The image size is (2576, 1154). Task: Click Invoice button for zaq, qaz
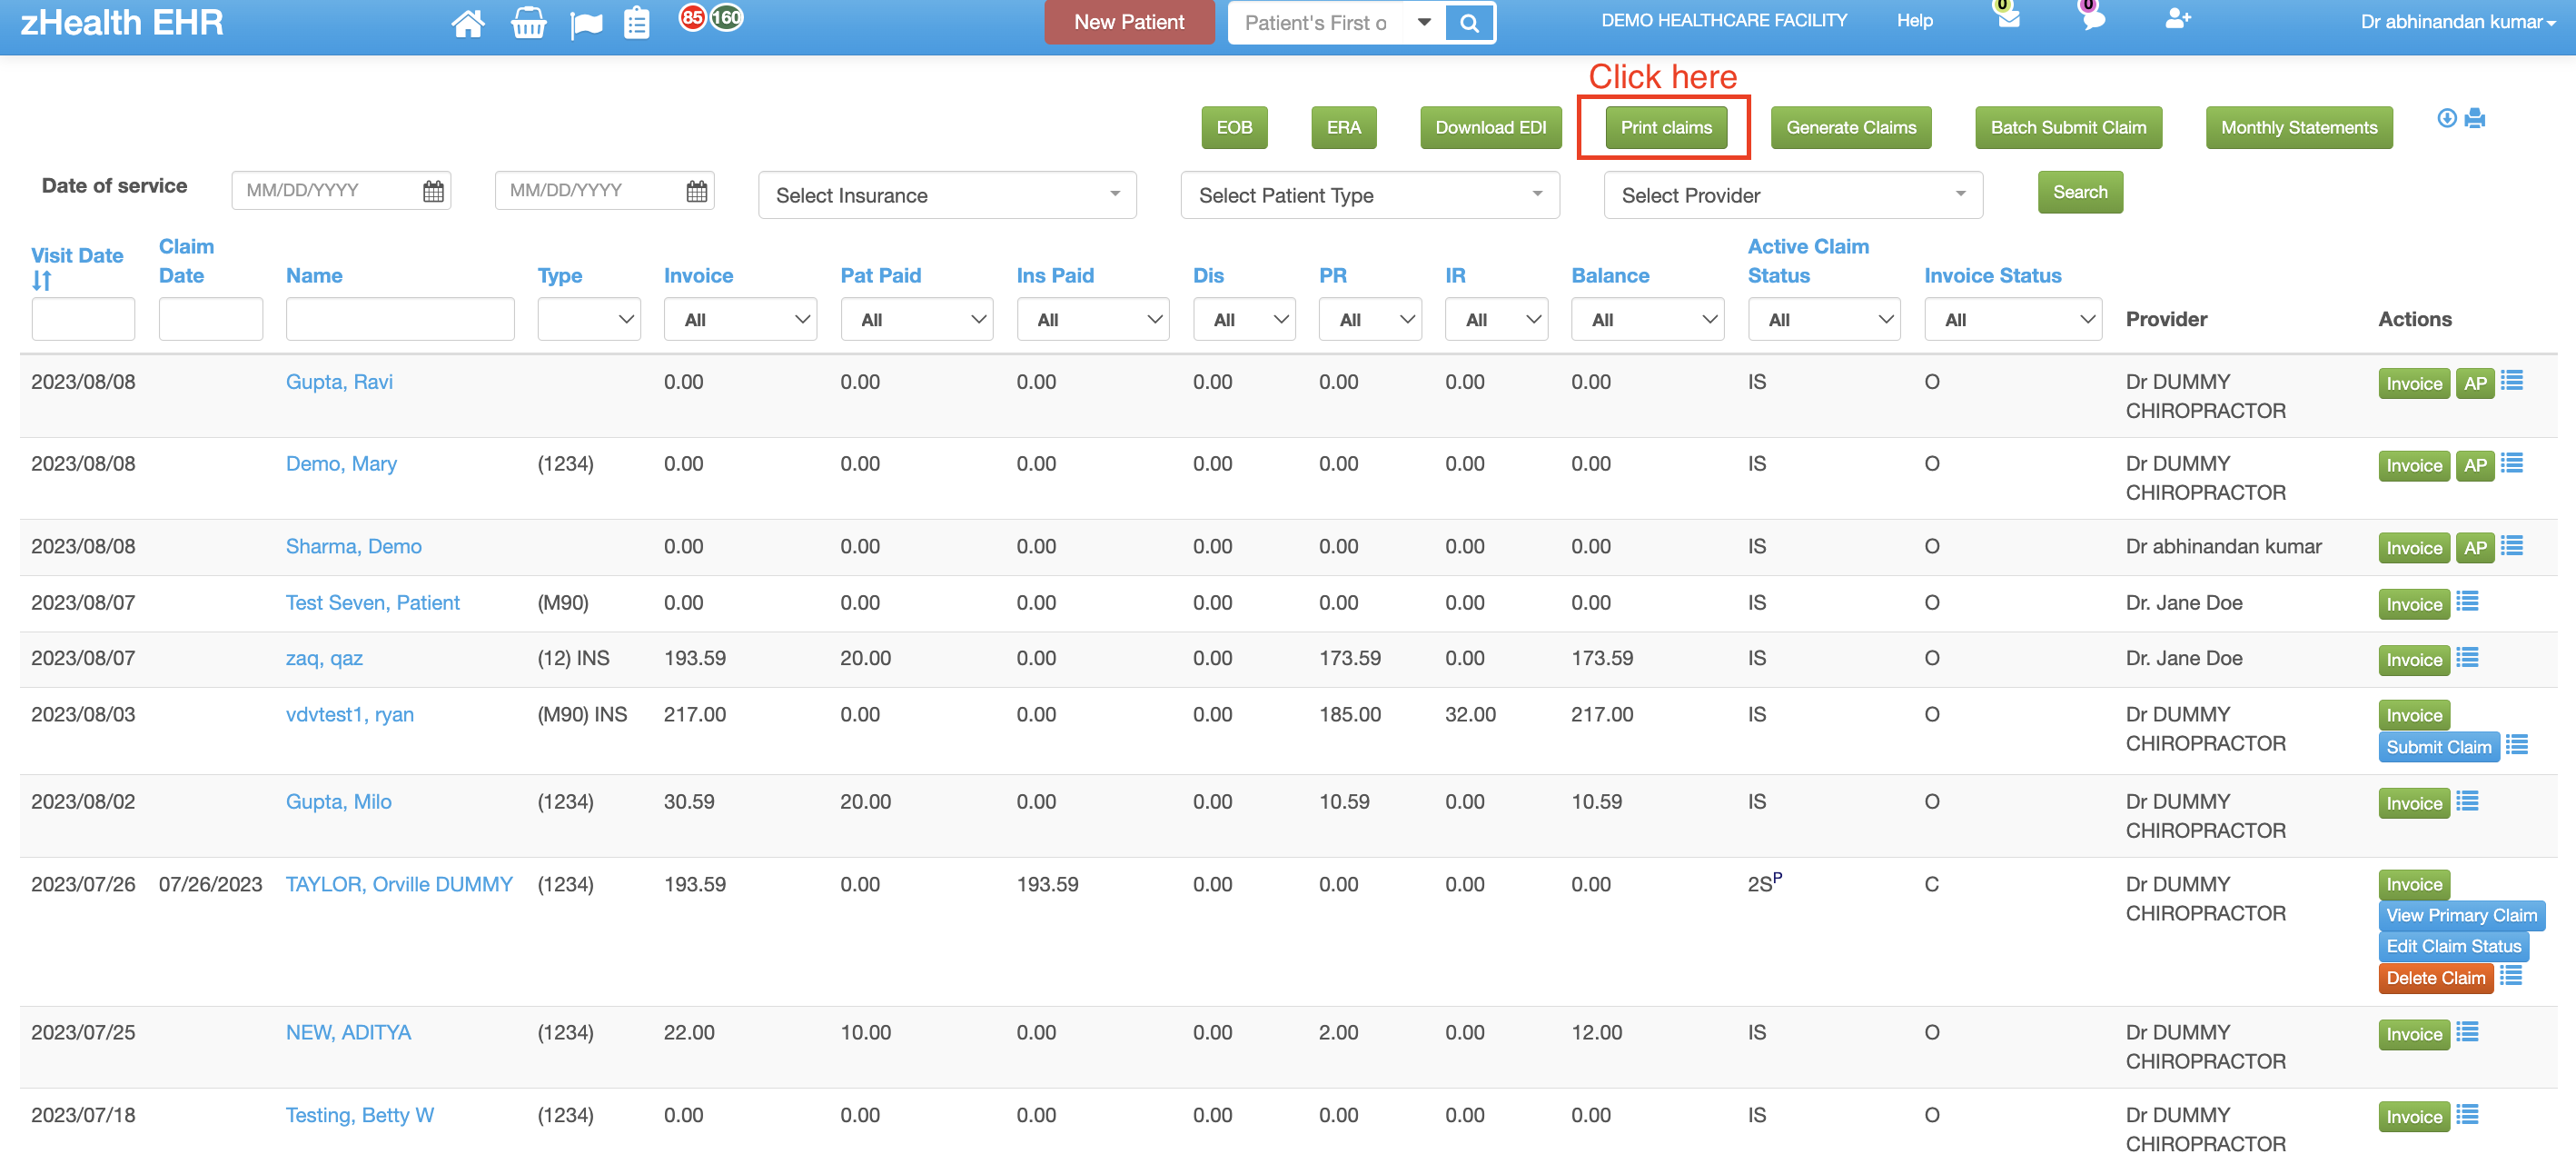(x=2413, y=659)
